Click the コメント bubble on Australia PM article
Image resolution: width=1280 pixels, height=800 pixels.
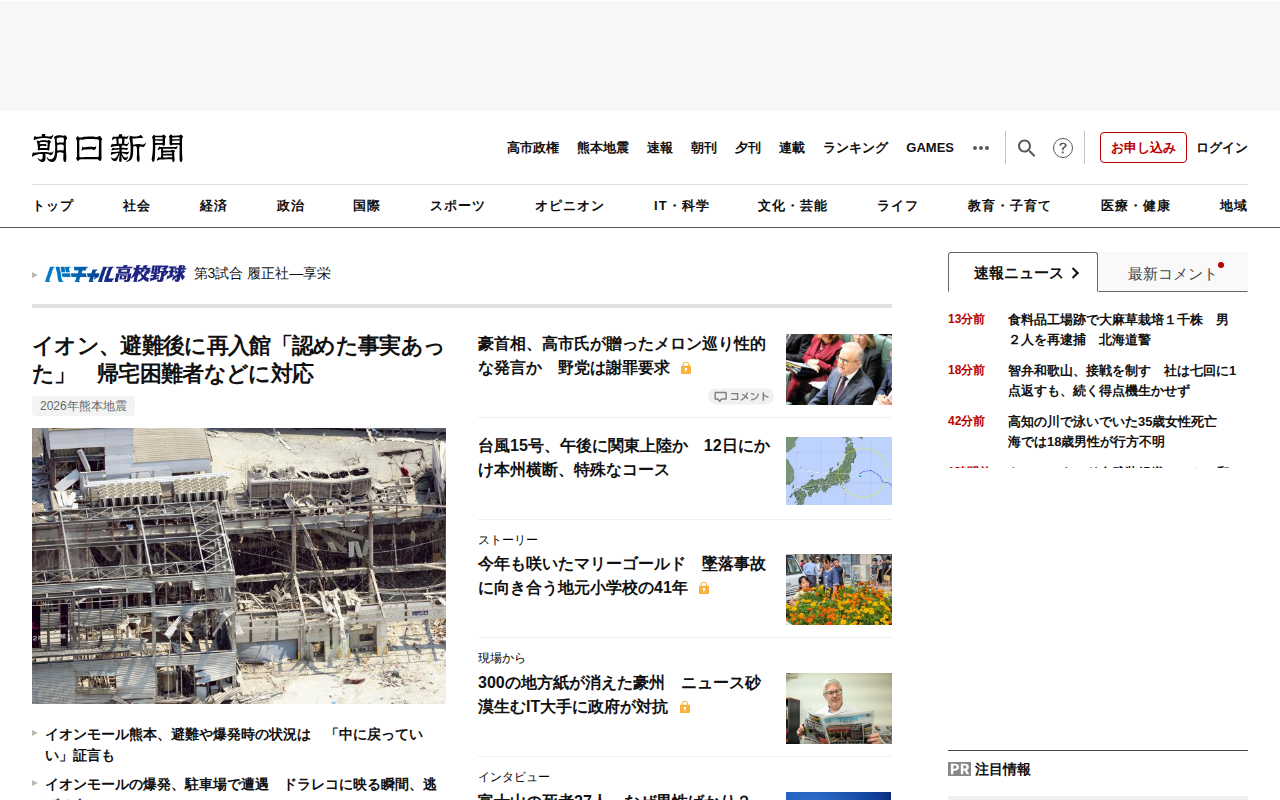pos(741,396)
